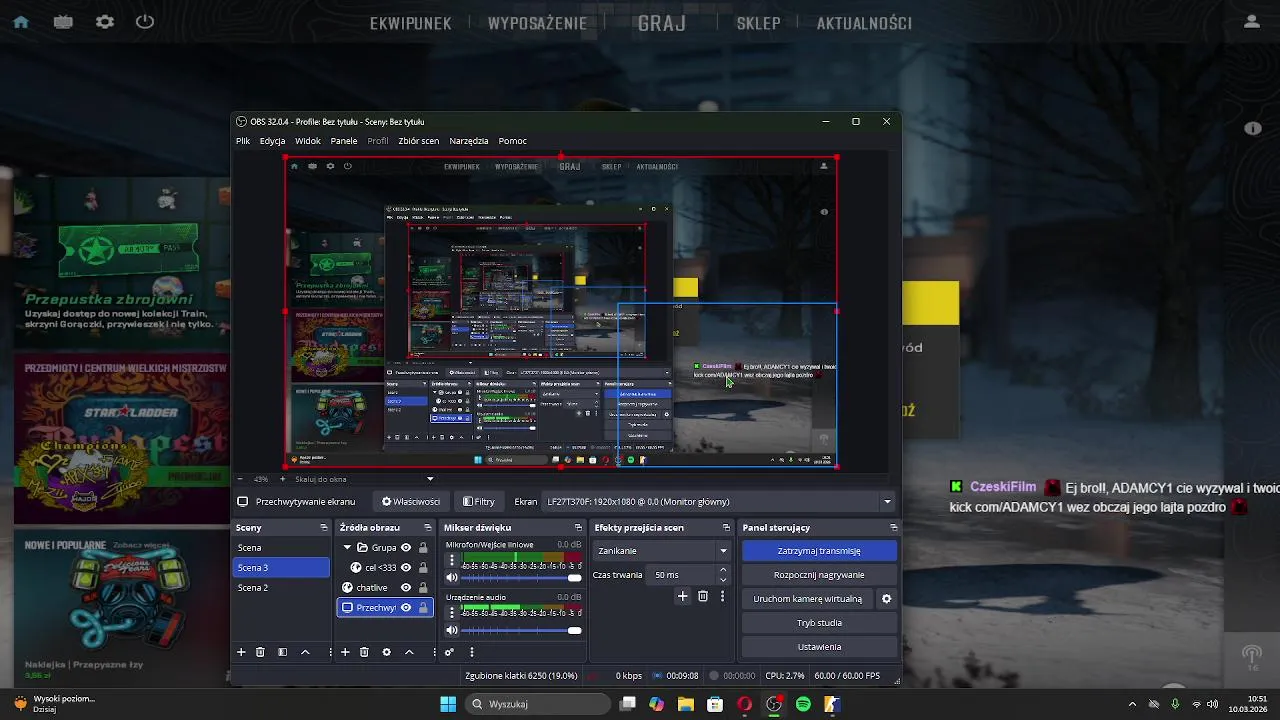This screenshot has height=720, width=1280.
Task: Click Rozpocznij nagrywanie button
Action: point(819,575)
